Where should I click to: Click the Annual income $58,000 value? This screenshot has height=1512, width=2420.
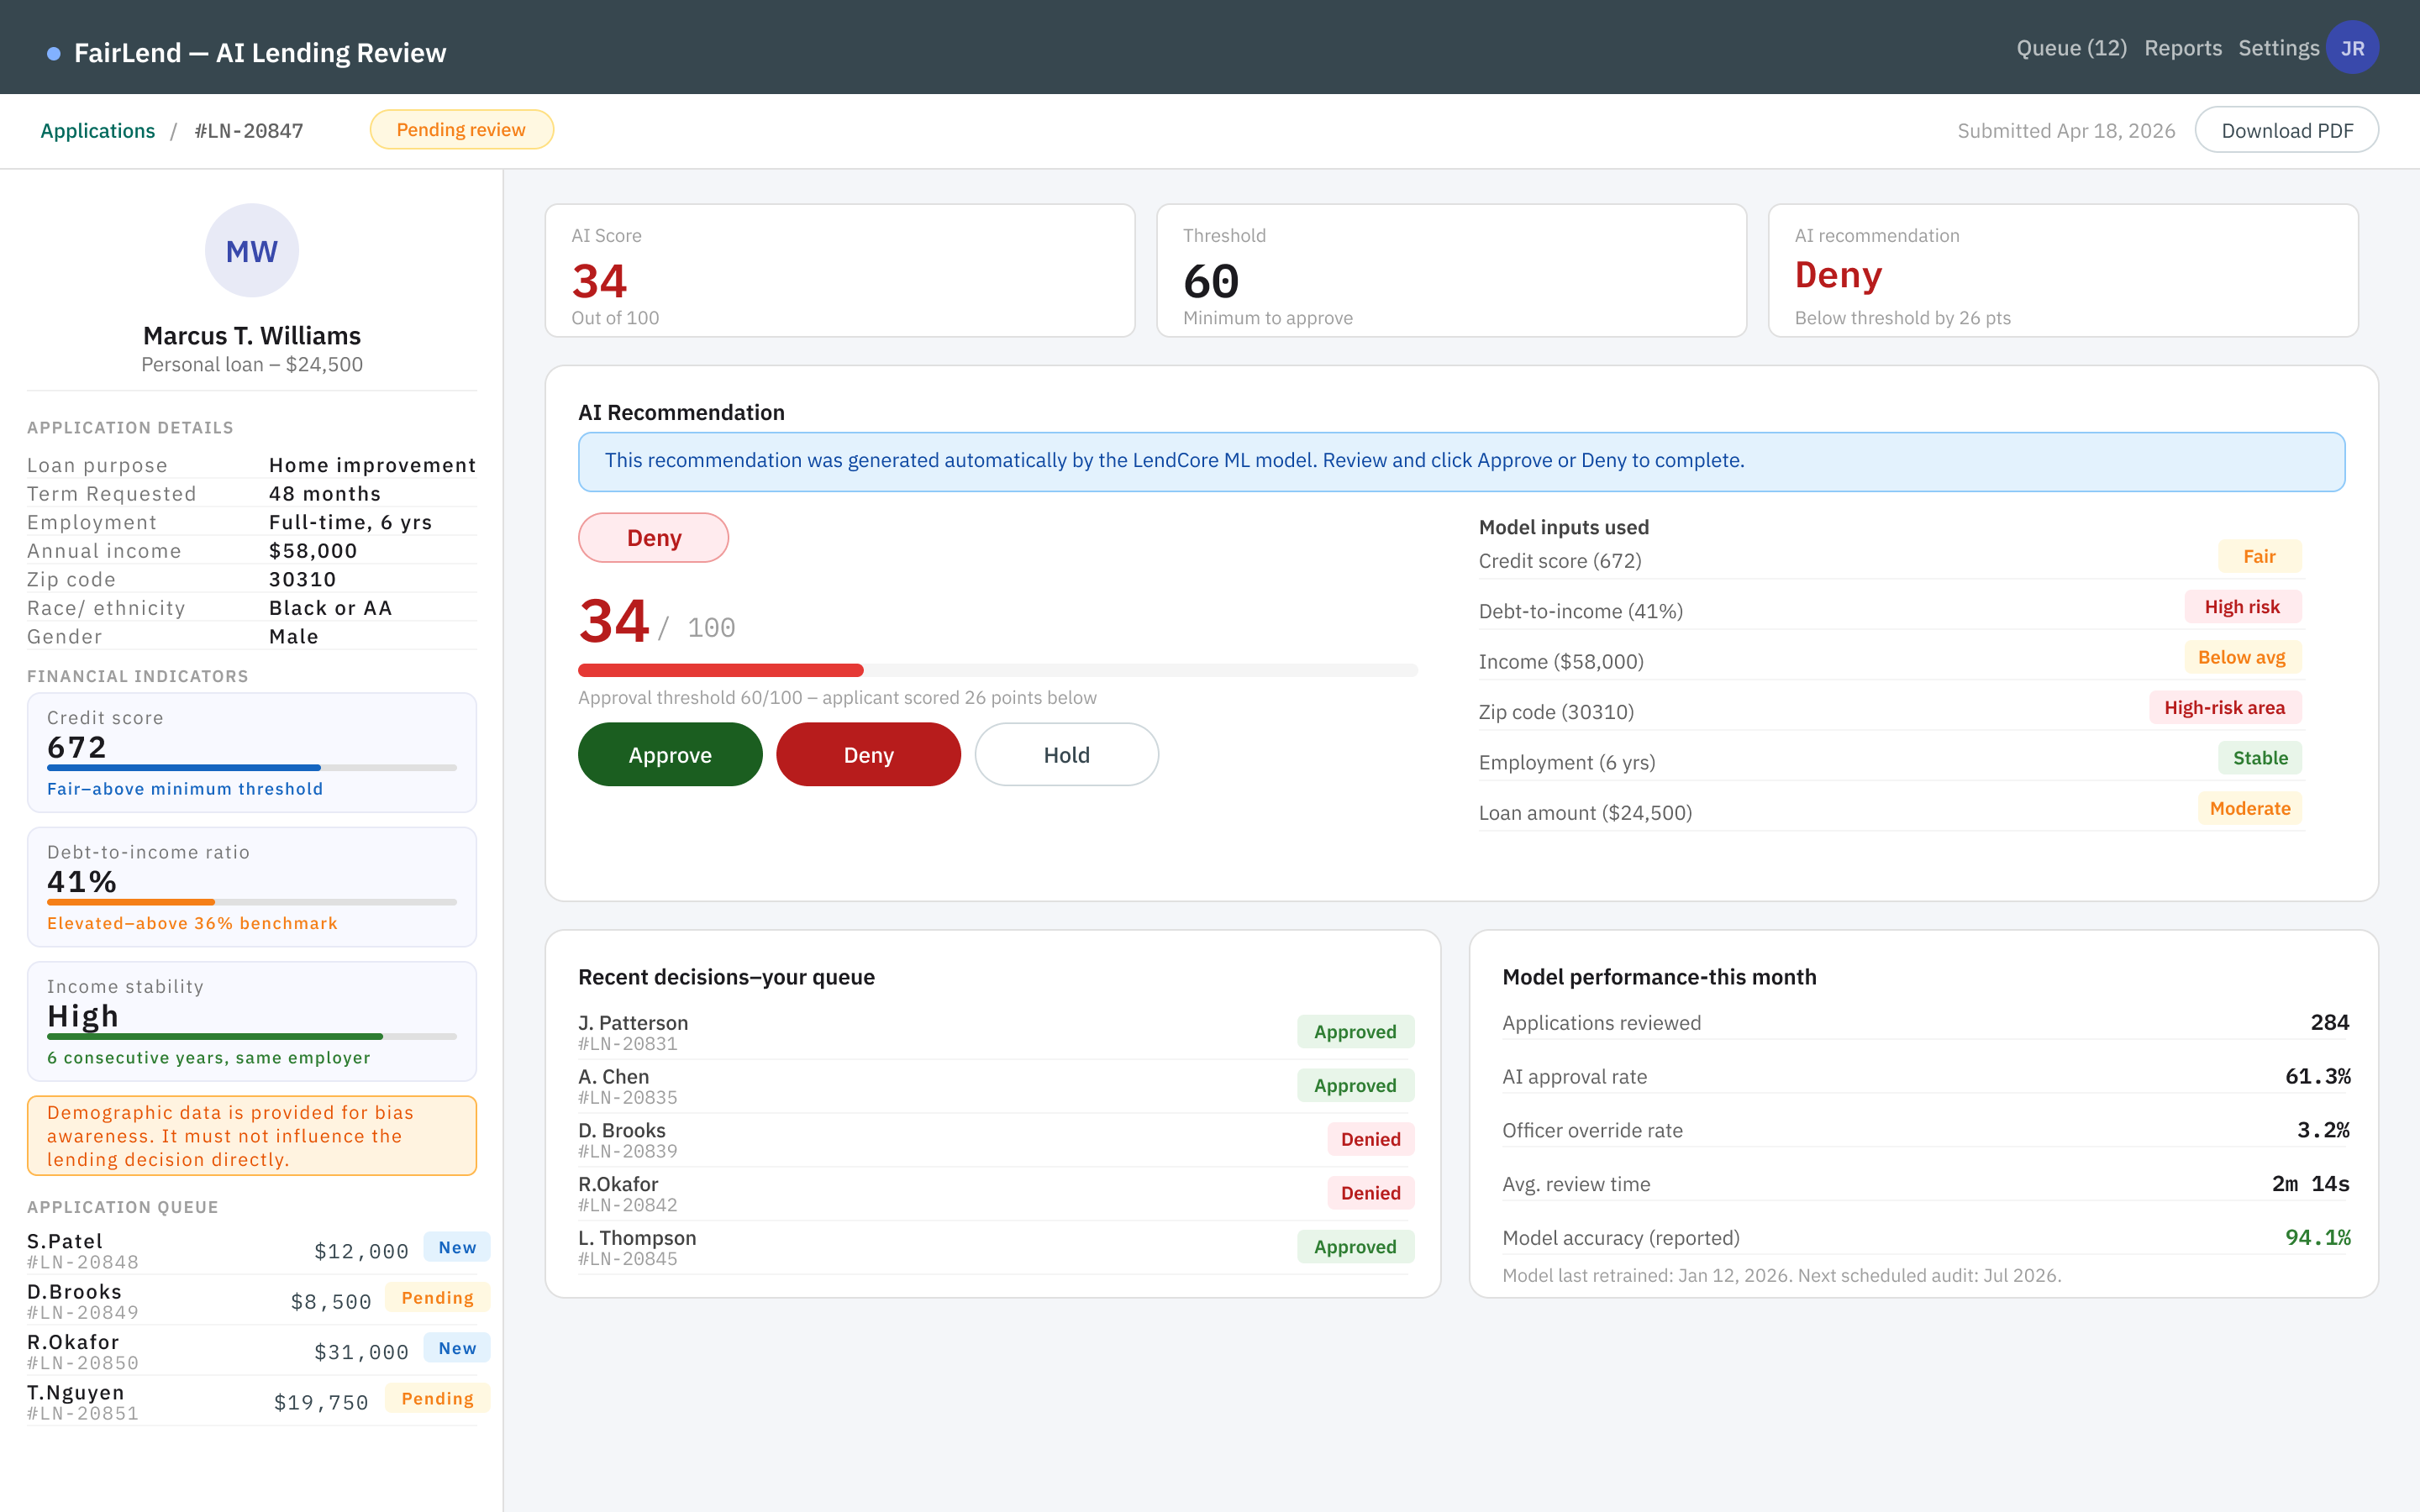tap(313, 551)
